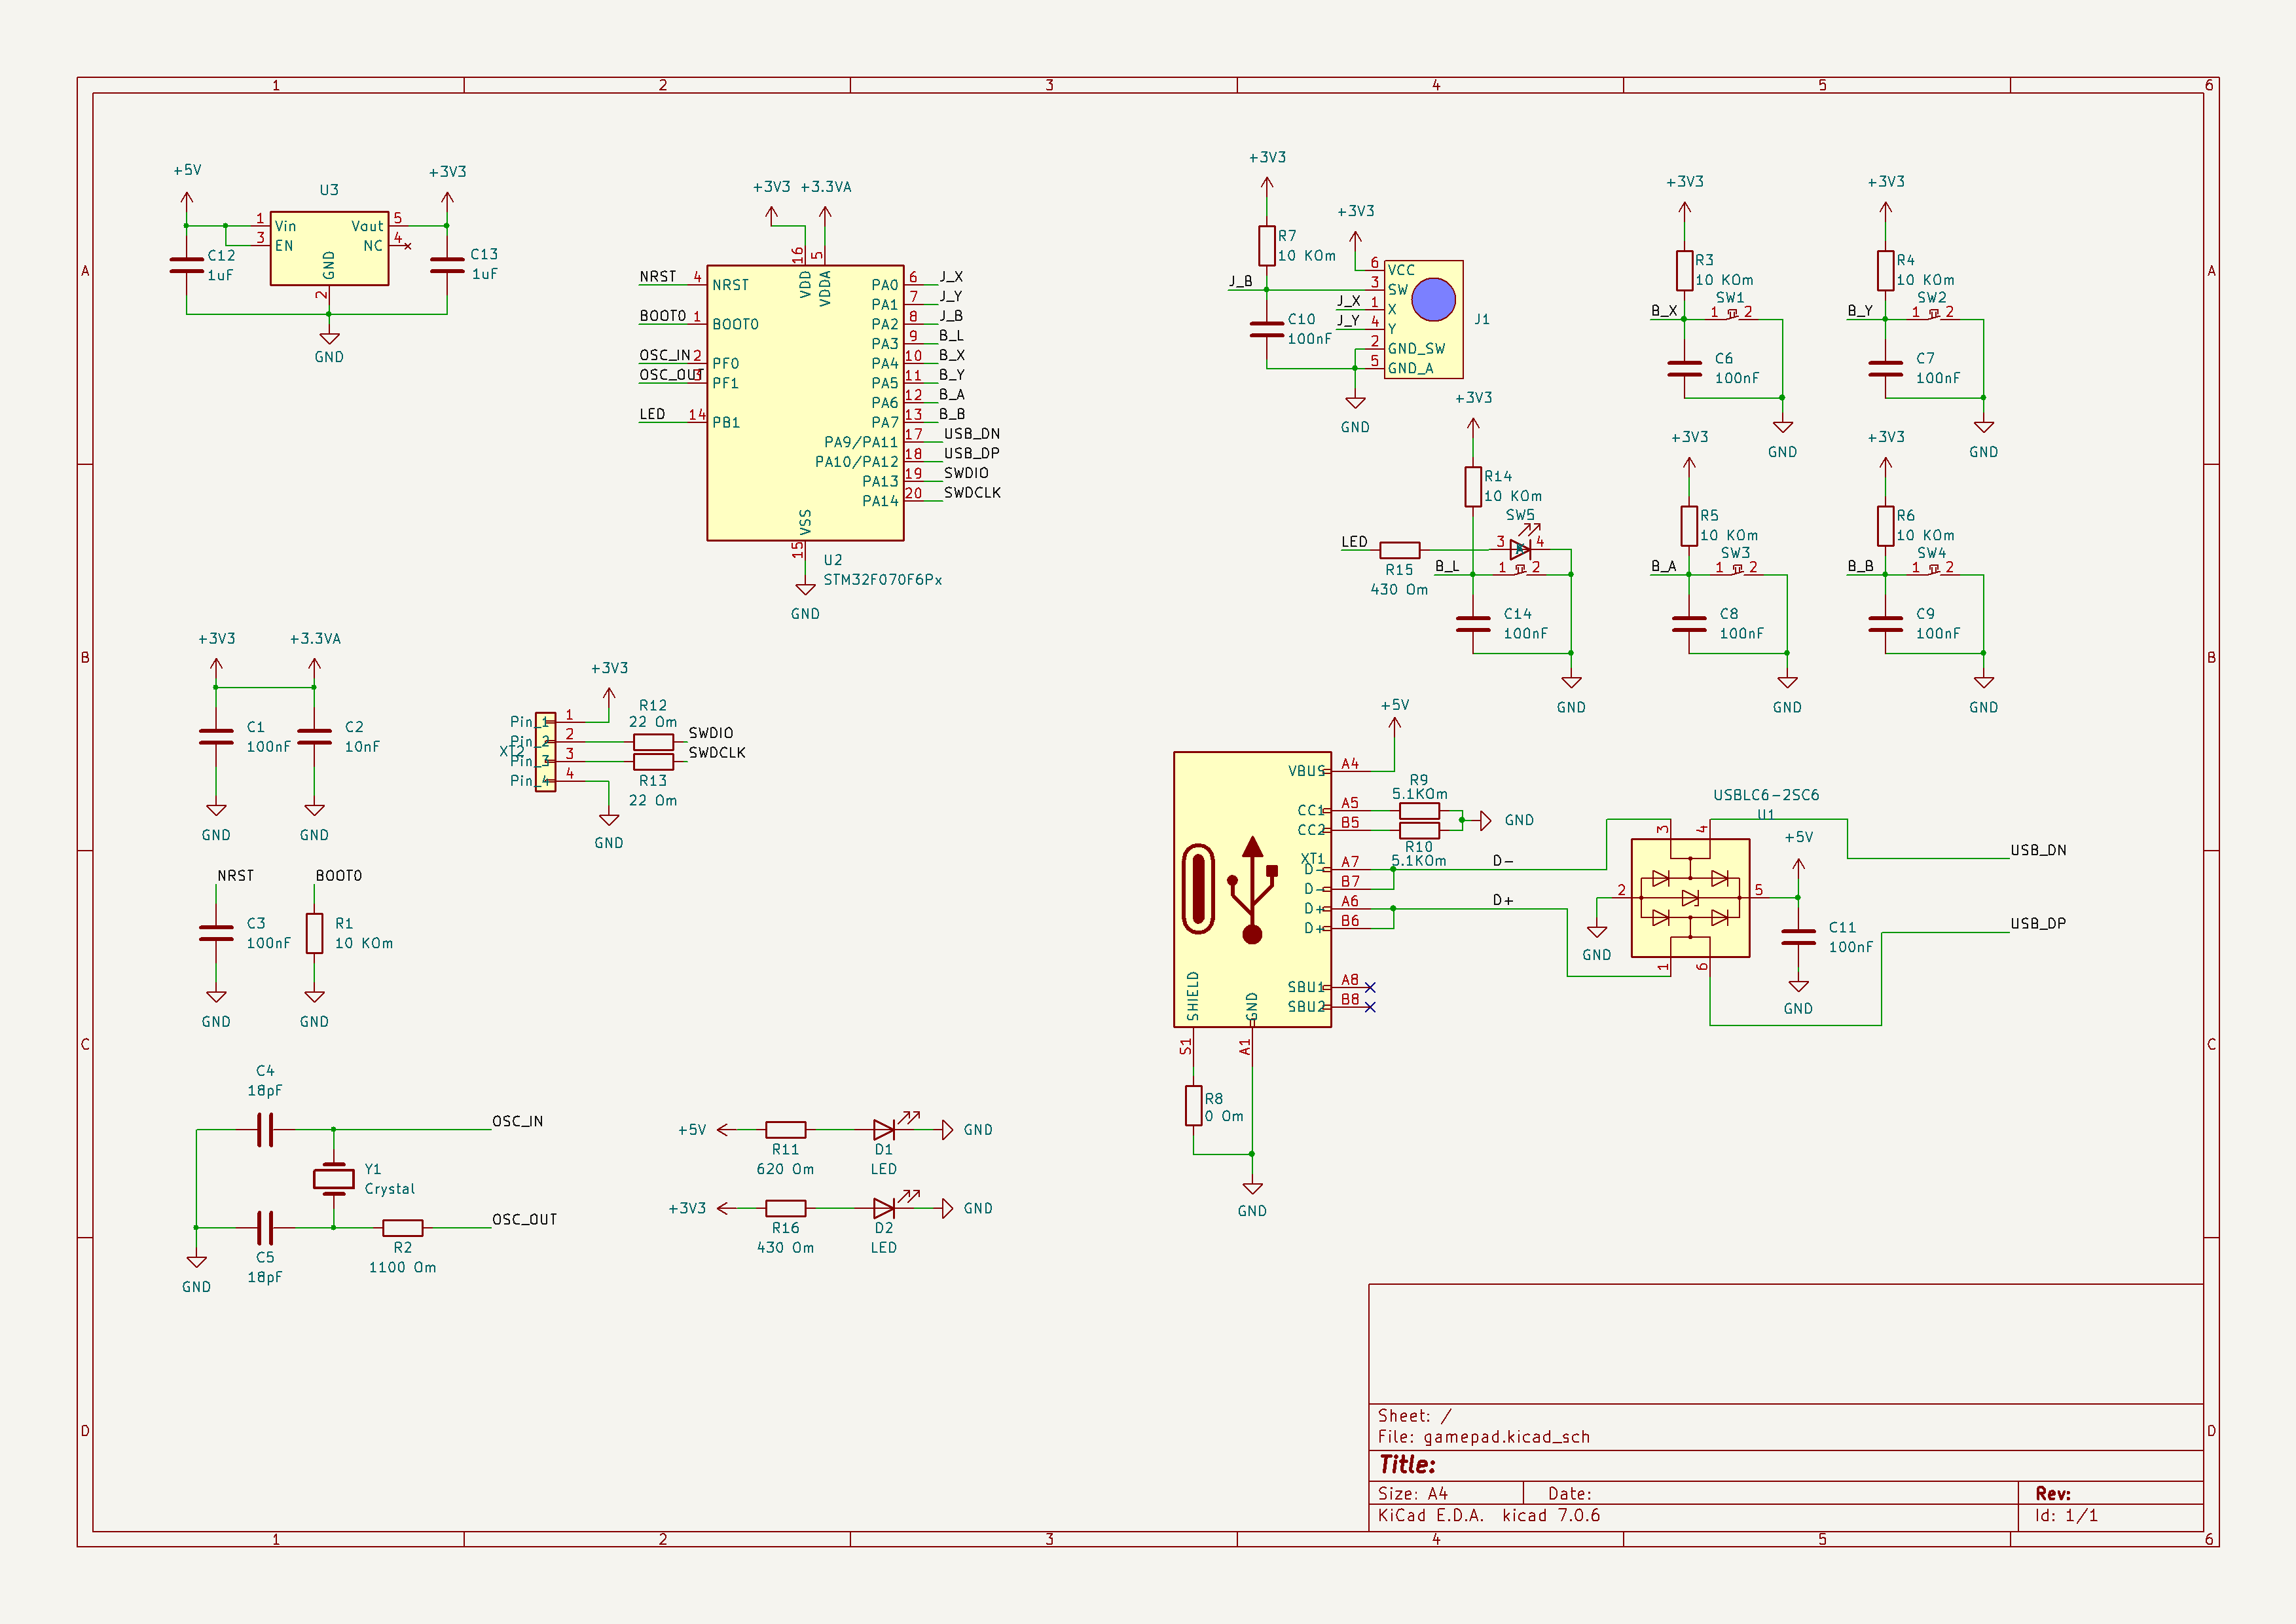Screen dimensions: 2296x1624
Task: Select LED D1 diode symbol
Action: point(884,1129)
